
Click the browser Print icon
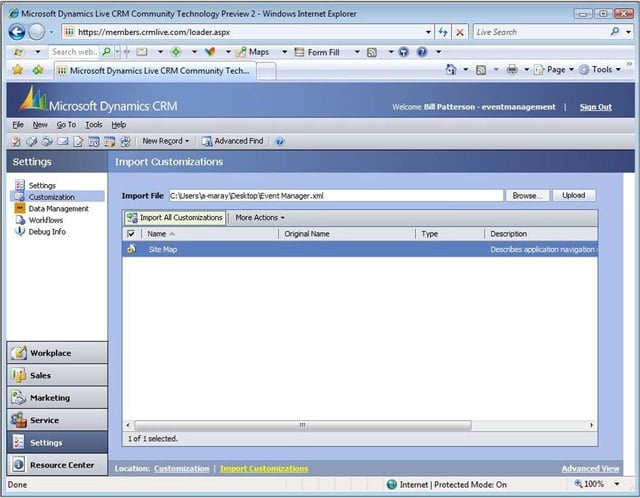pyautogui.click(x=512, y=70)
